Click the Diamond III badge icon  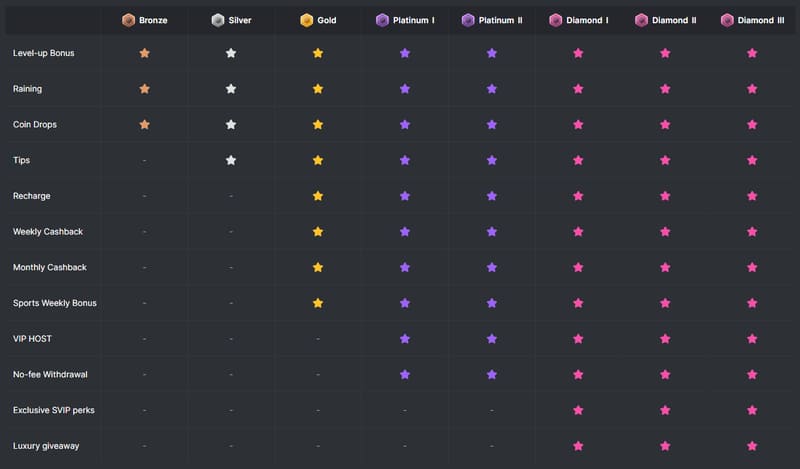(727, 20)
